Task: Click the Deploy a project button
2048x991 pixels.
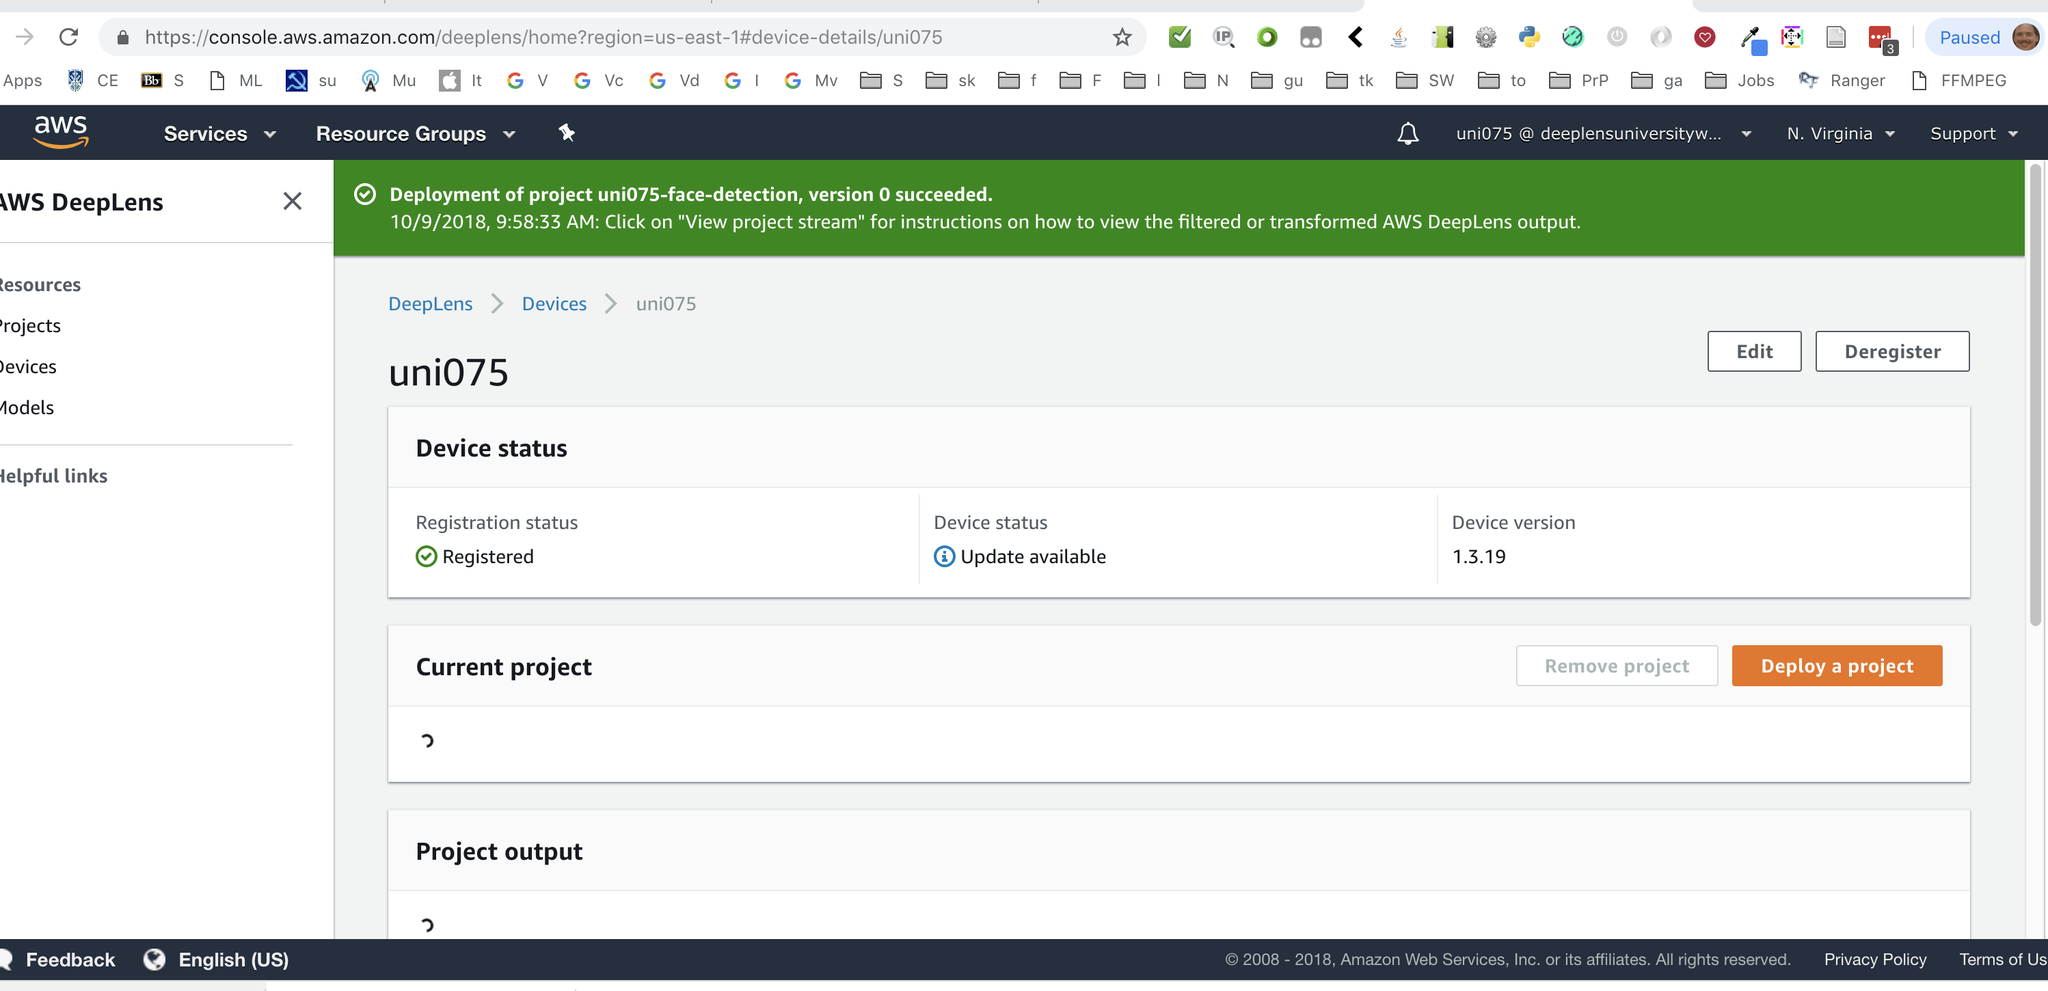Action: [x=1837, y=666]
